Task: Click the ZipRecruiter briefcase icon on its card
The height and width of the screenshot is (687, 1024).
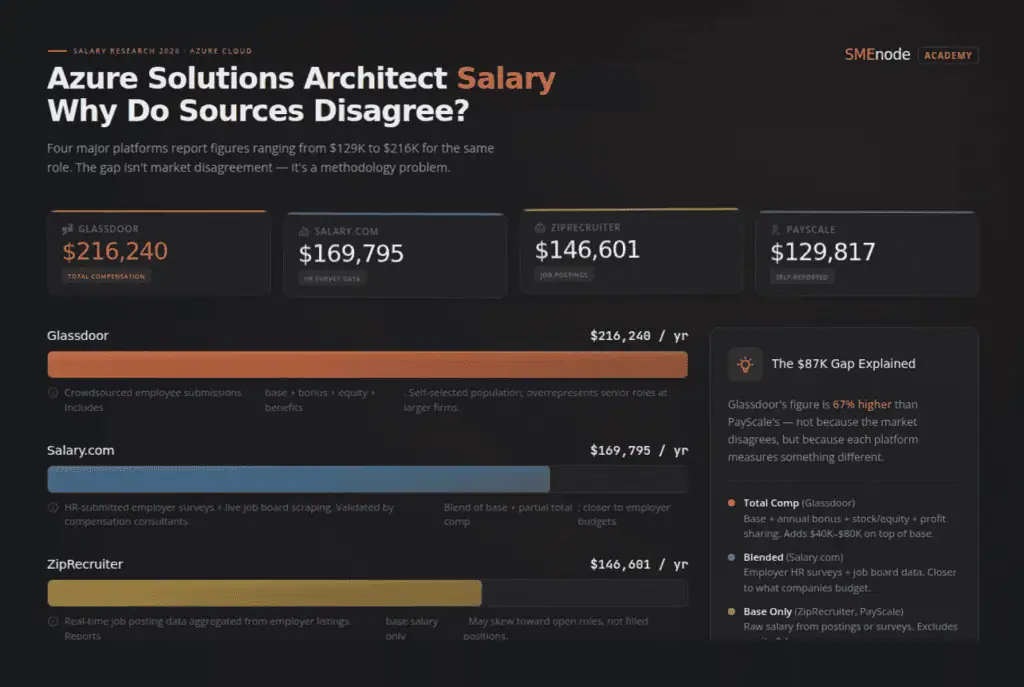Action: [x=538, y=227]
